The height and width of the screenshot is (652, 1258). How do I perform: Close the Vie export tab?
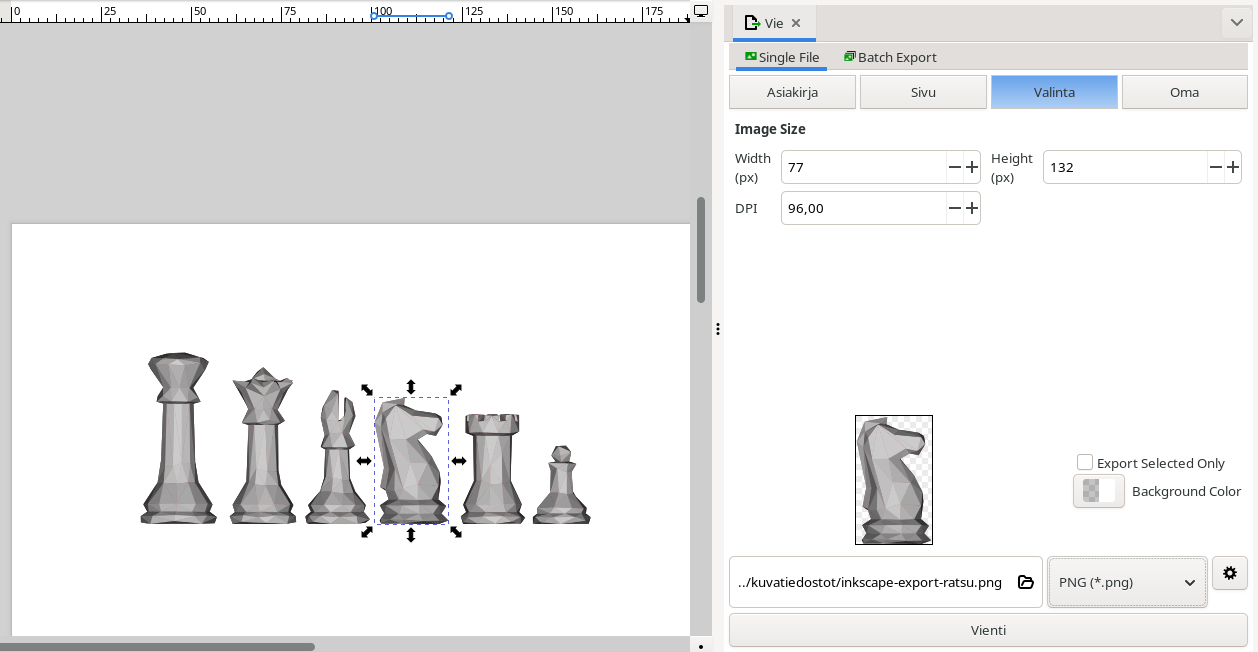[796, 23]
